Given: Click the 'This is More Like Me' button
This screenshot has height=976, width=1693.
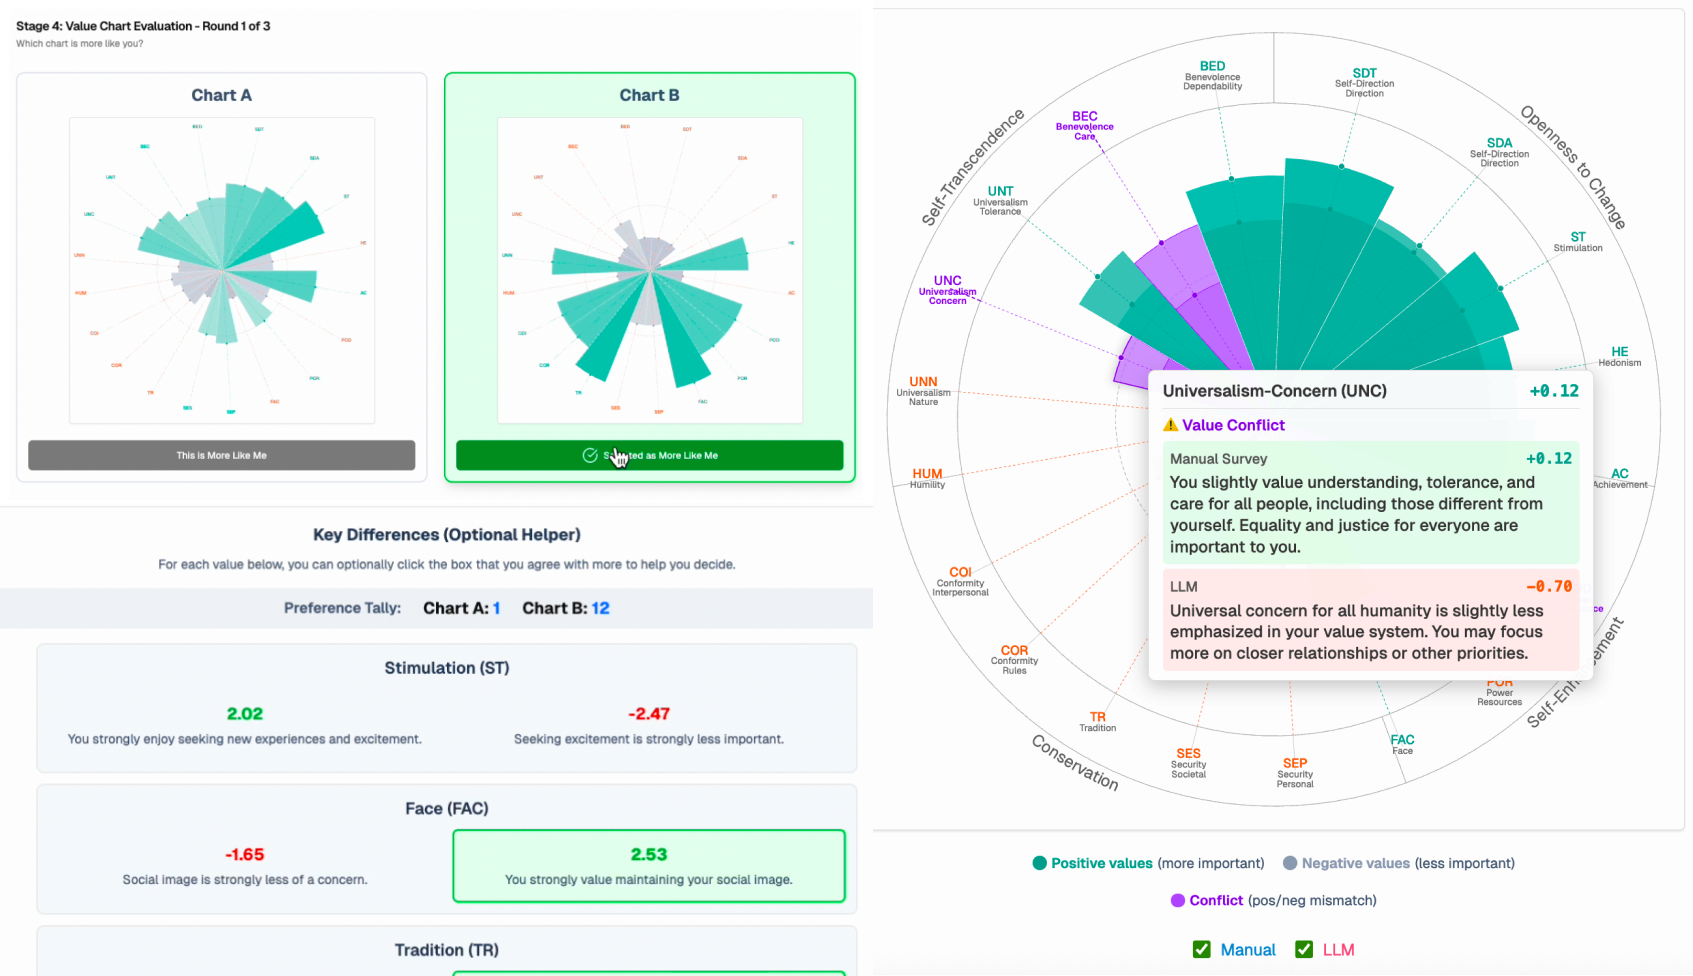Looking at the screenshot, I should click(x=221, y=455).
